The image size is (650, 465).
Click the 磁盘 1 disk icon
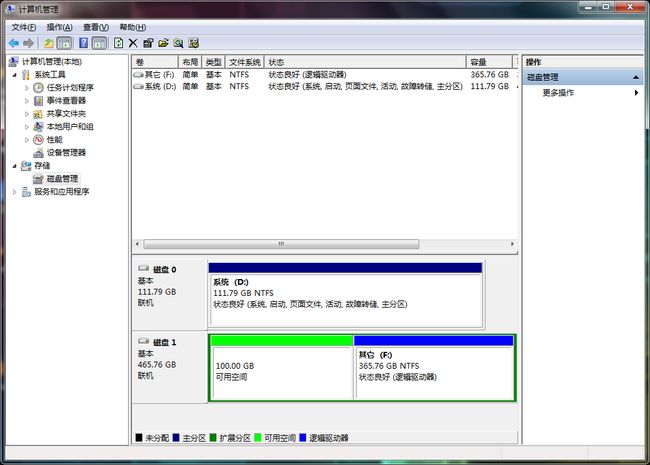tap(143, 341)
